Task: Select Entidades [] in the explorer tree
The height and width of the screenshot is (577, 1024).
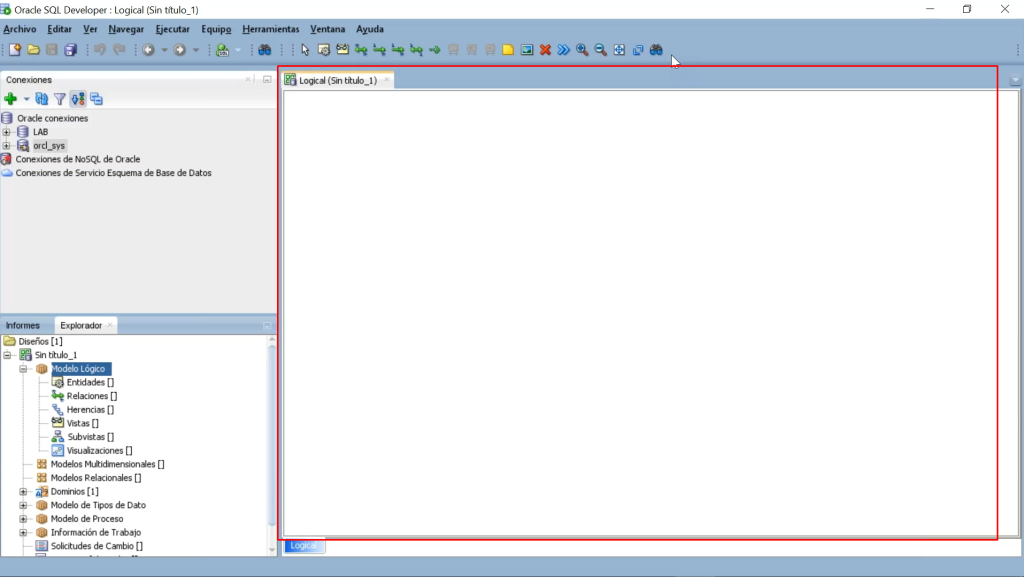Action: 90,382
